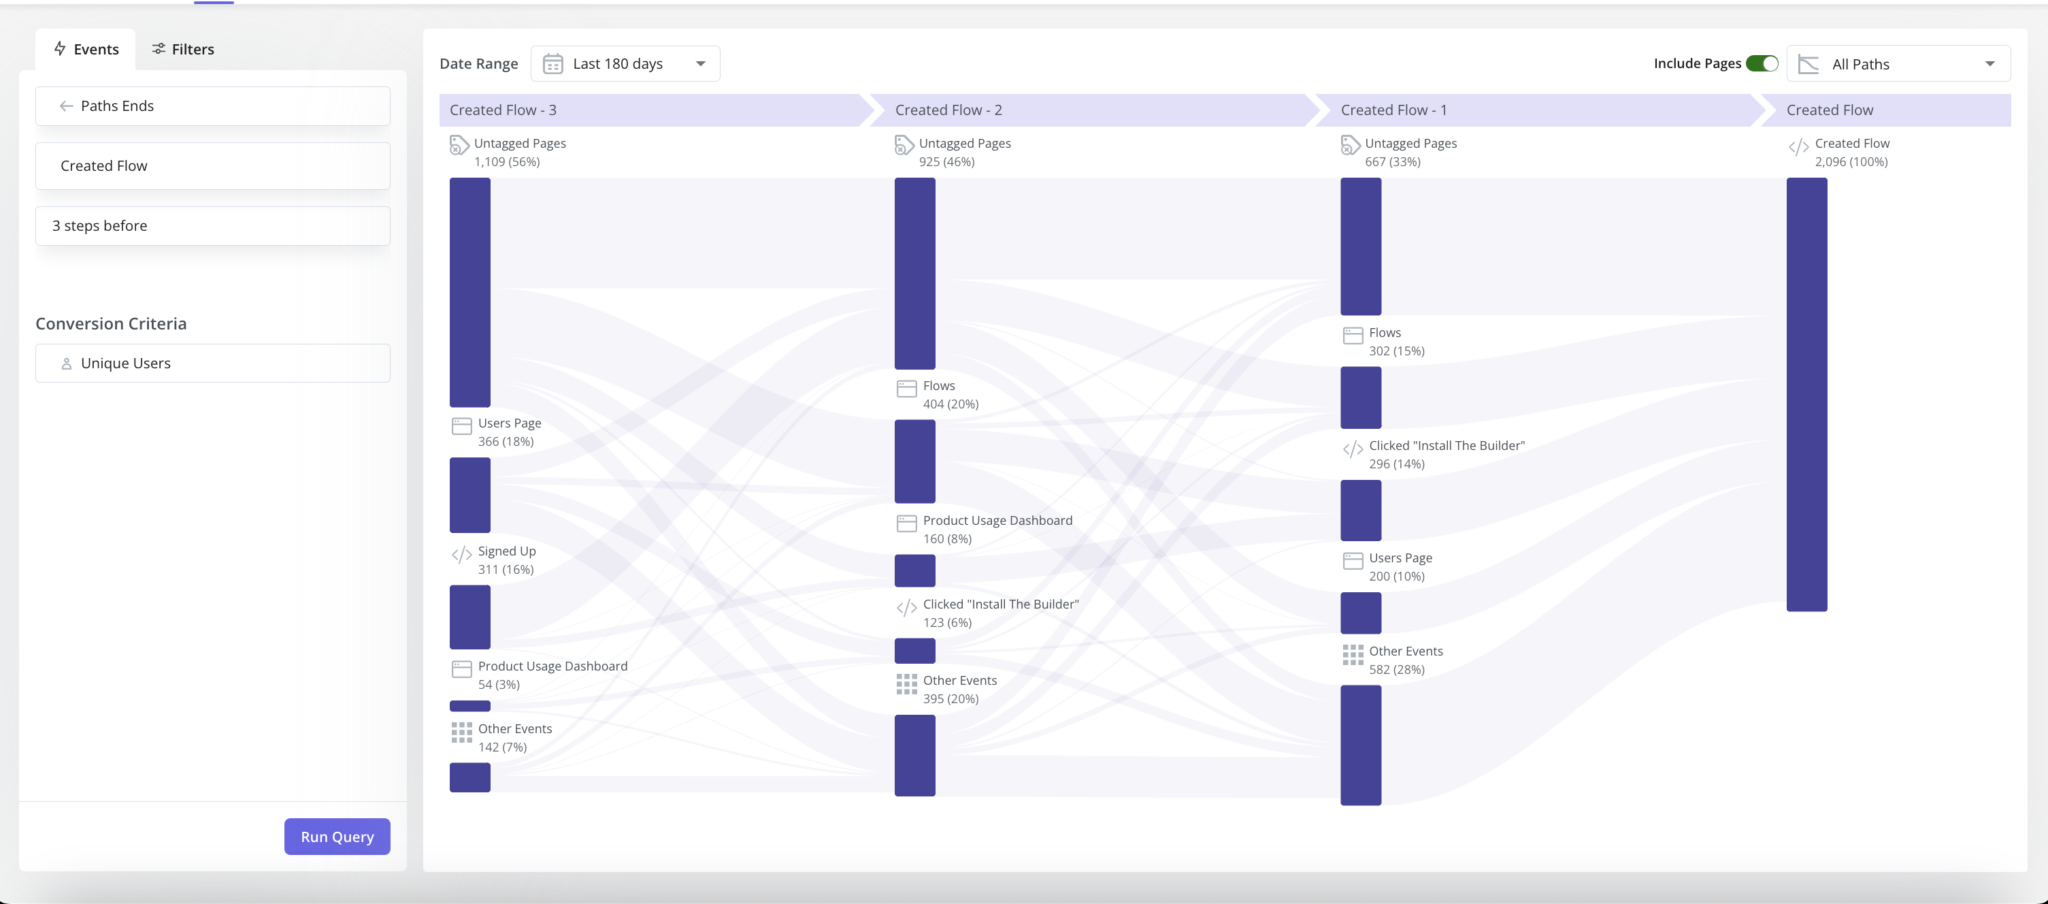Image resolution: width=2048 pixels, height=904 pixels.
Task: Click the code icon next to Clicked "Install The Builder"
Action: pos(905,605)
